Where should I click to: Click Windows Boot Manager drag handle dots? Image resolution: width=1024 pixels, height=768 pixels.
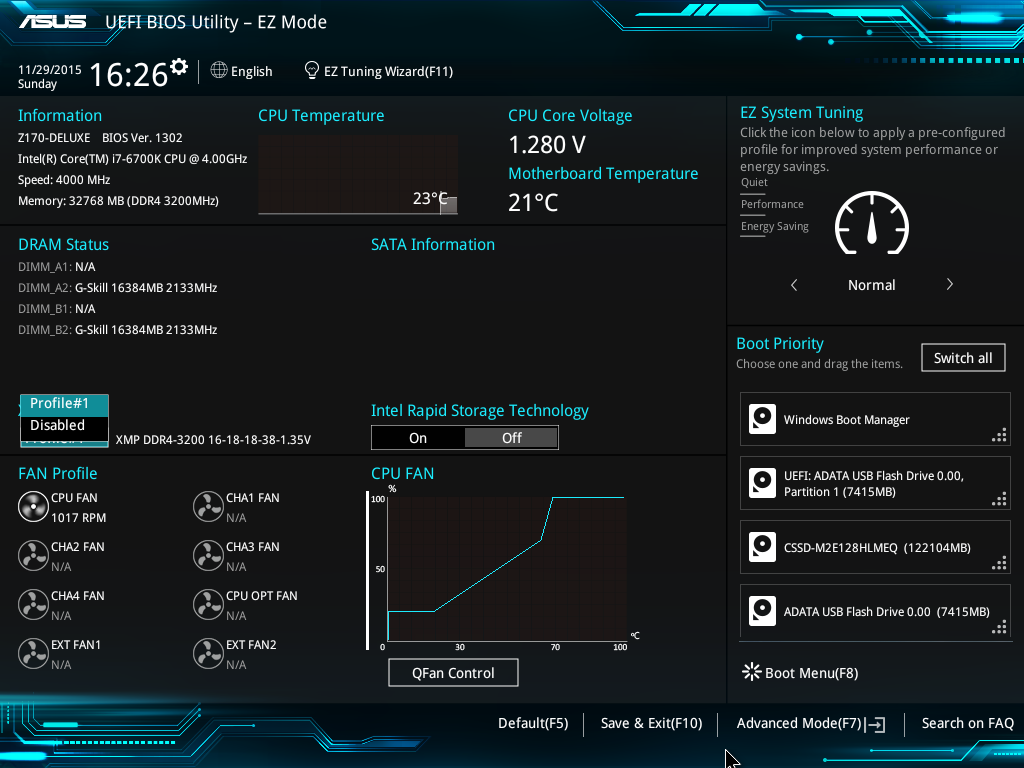(x=999, y=436)
